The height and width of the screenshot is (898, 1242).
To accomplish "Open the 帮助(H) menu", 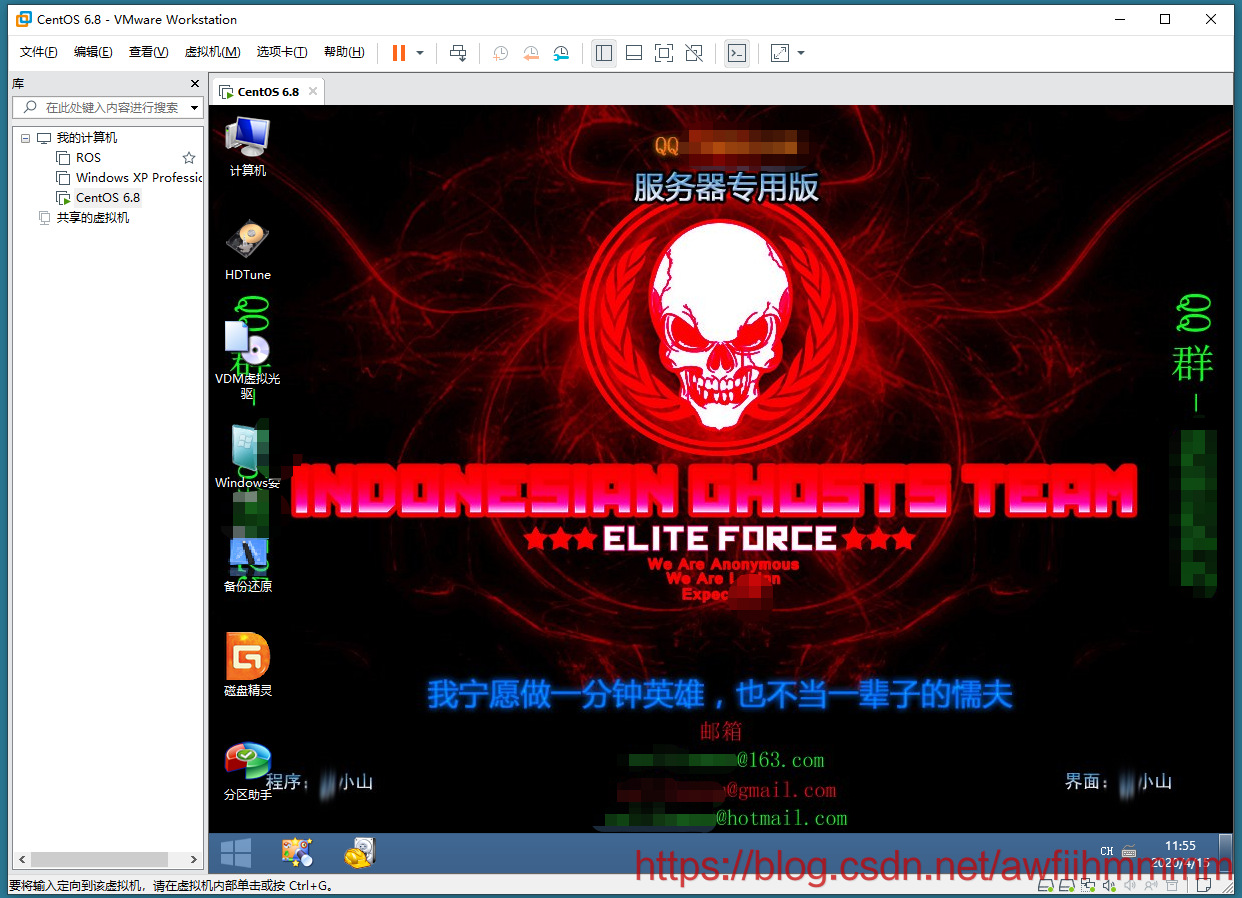I will [344, 52].
